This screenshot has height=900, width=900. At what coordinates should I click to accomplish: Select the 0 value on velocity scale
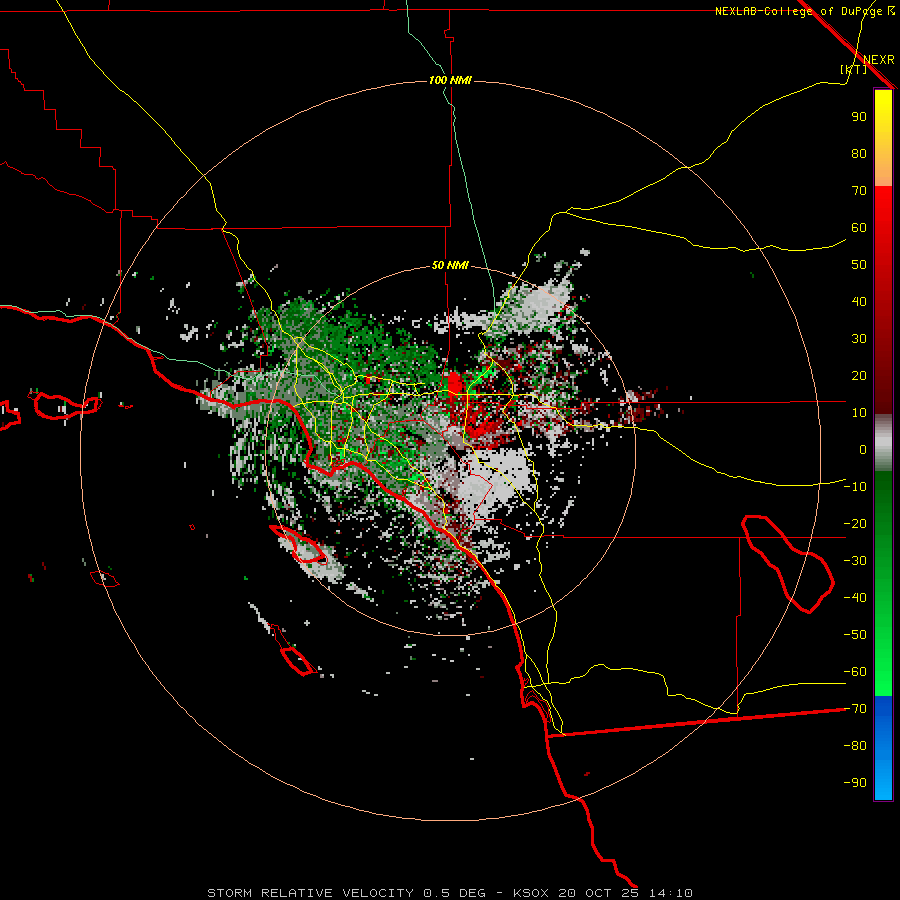(863, 449)
